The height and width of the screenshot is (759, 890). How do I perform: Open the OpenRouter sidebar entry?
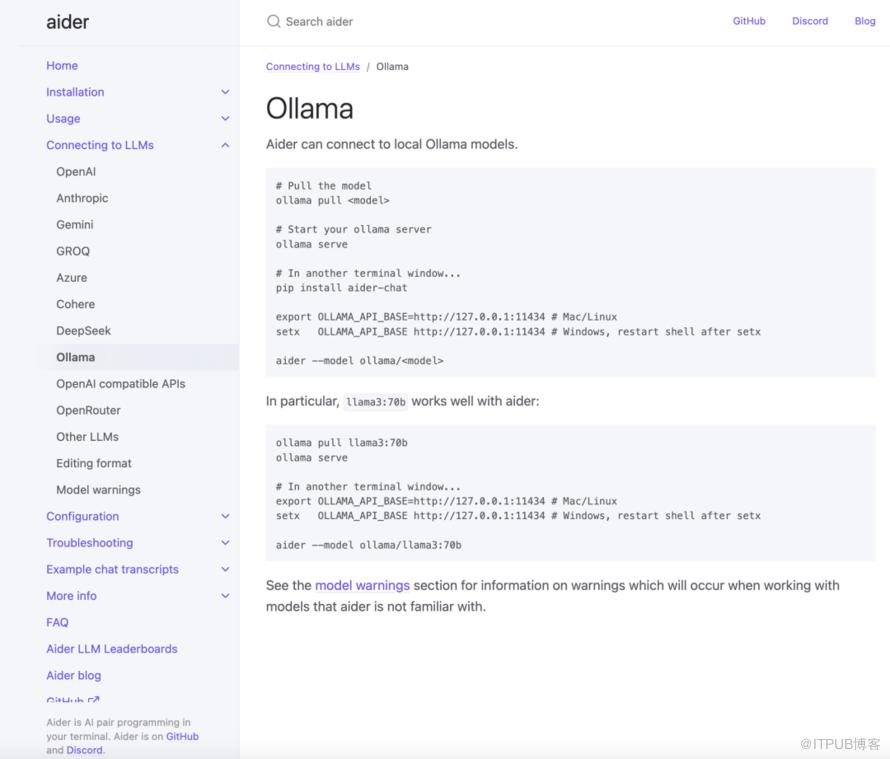88,410
